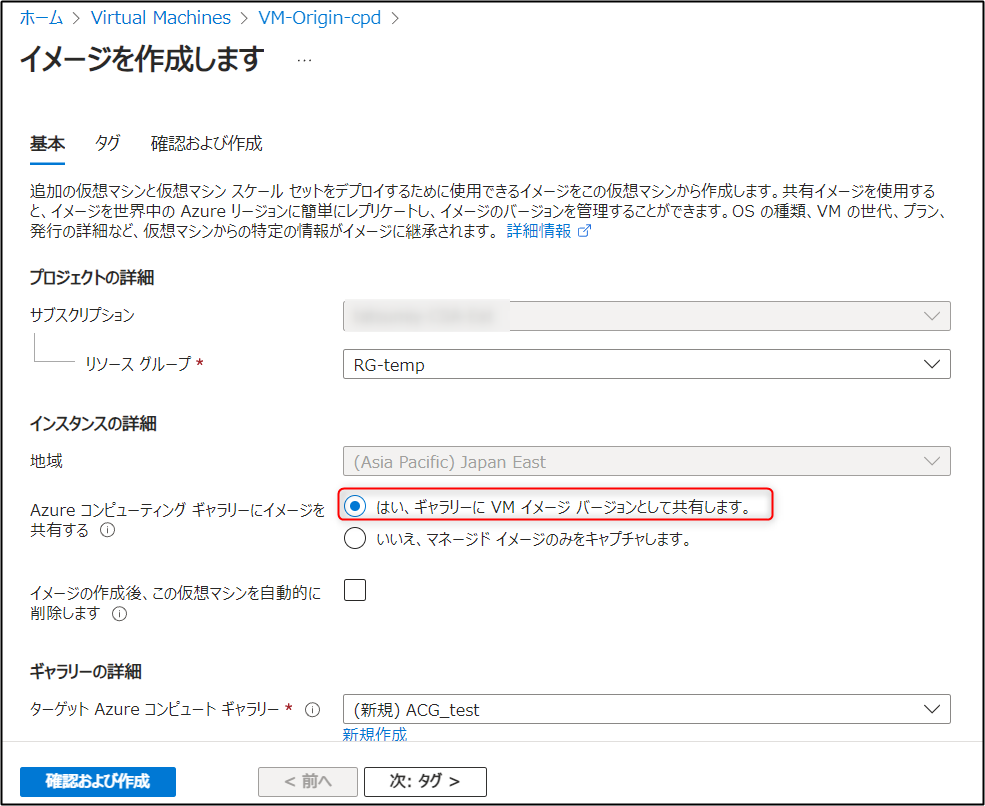Click info icon next to 共有する label
Screen dimensions: 985x806
coord(107,530)
